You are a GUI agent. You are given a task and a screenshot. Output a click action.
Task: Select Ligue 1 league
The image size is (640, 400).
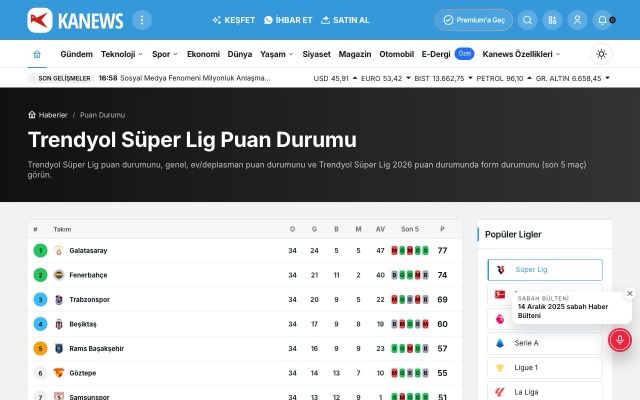545,368
